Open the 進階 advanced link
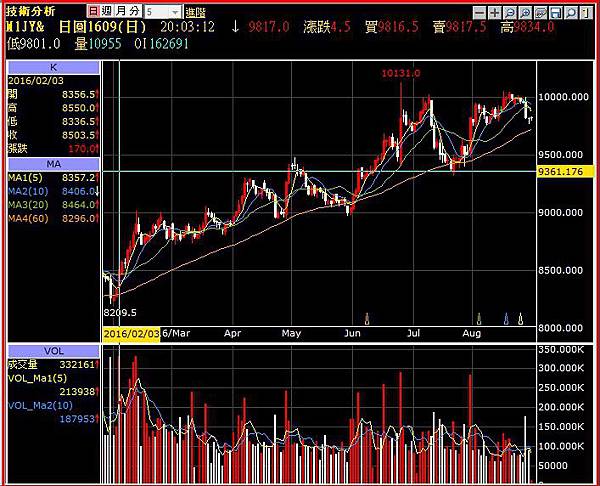 [196, 13]
